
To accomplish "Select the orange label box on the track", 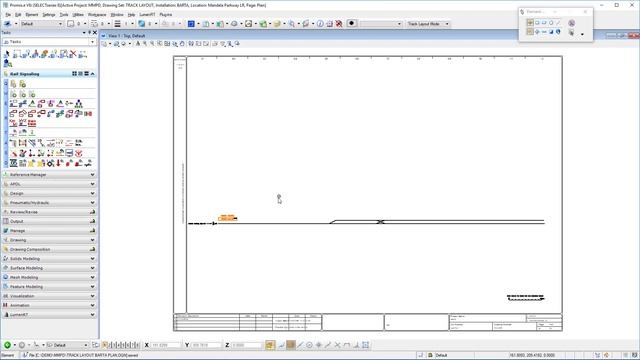I will [x=227, y=218].
